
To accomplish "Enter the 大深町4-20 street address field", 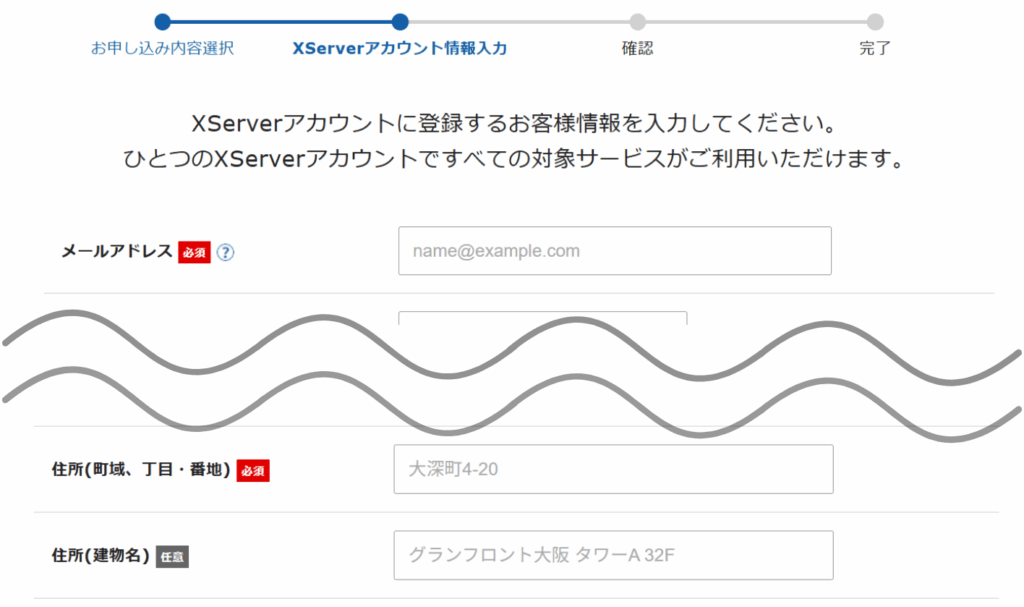I will tap(613, 469).
